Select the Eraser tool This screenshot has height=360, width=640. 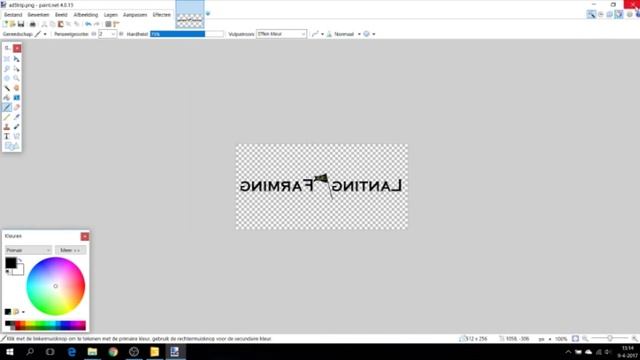17,108
